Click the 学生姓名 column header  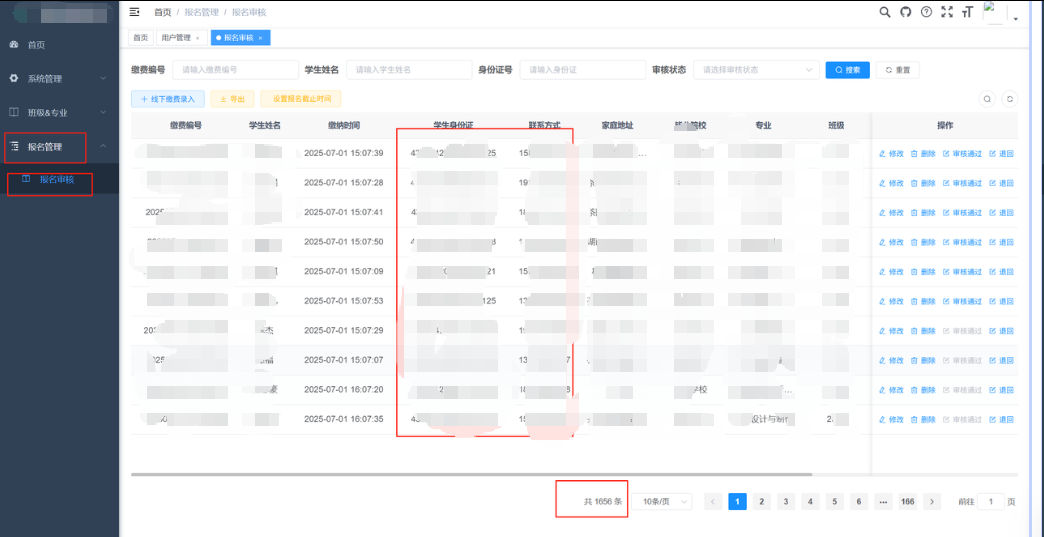[x=264, y=125]
